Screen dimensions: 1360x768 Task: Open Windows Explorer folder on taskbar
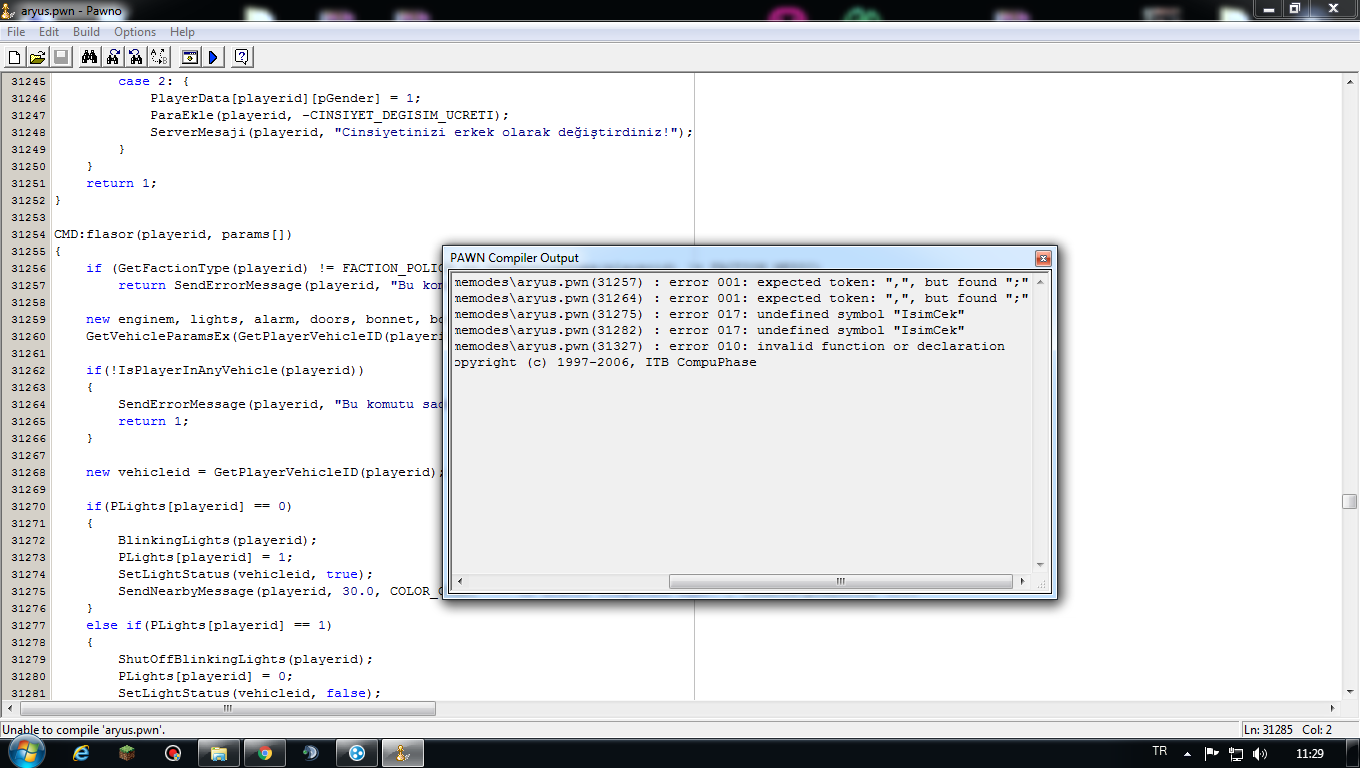click(x=220, y=753)
